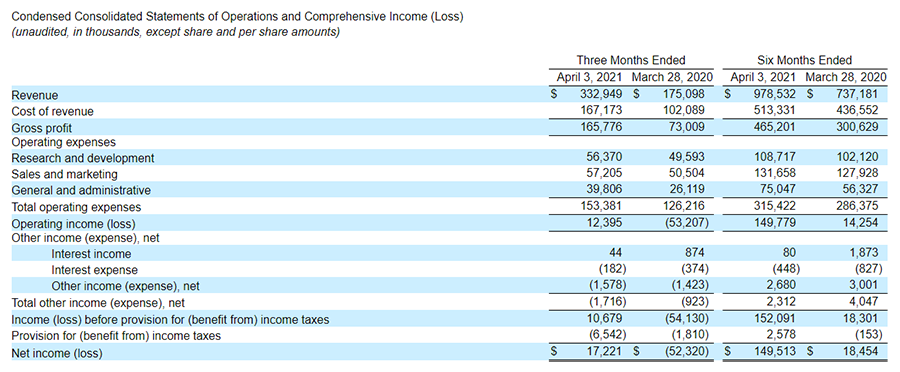The width and height of the screenshot is (900, 372).
Task: Click the R&D value 56,370
Action: [x=604, y=157]
